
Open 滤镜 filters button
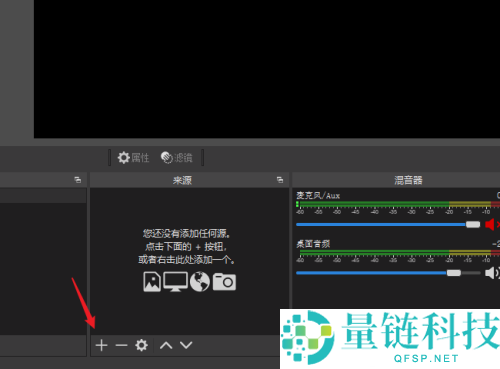[x=177, y=158]
